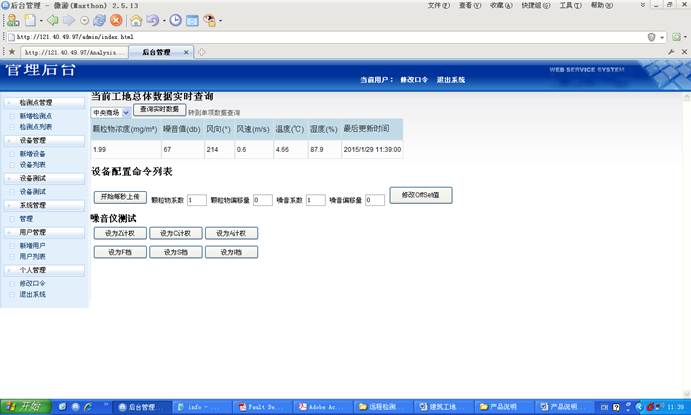Click the 颗粒物系数 input field

click(x=196, y=200)
